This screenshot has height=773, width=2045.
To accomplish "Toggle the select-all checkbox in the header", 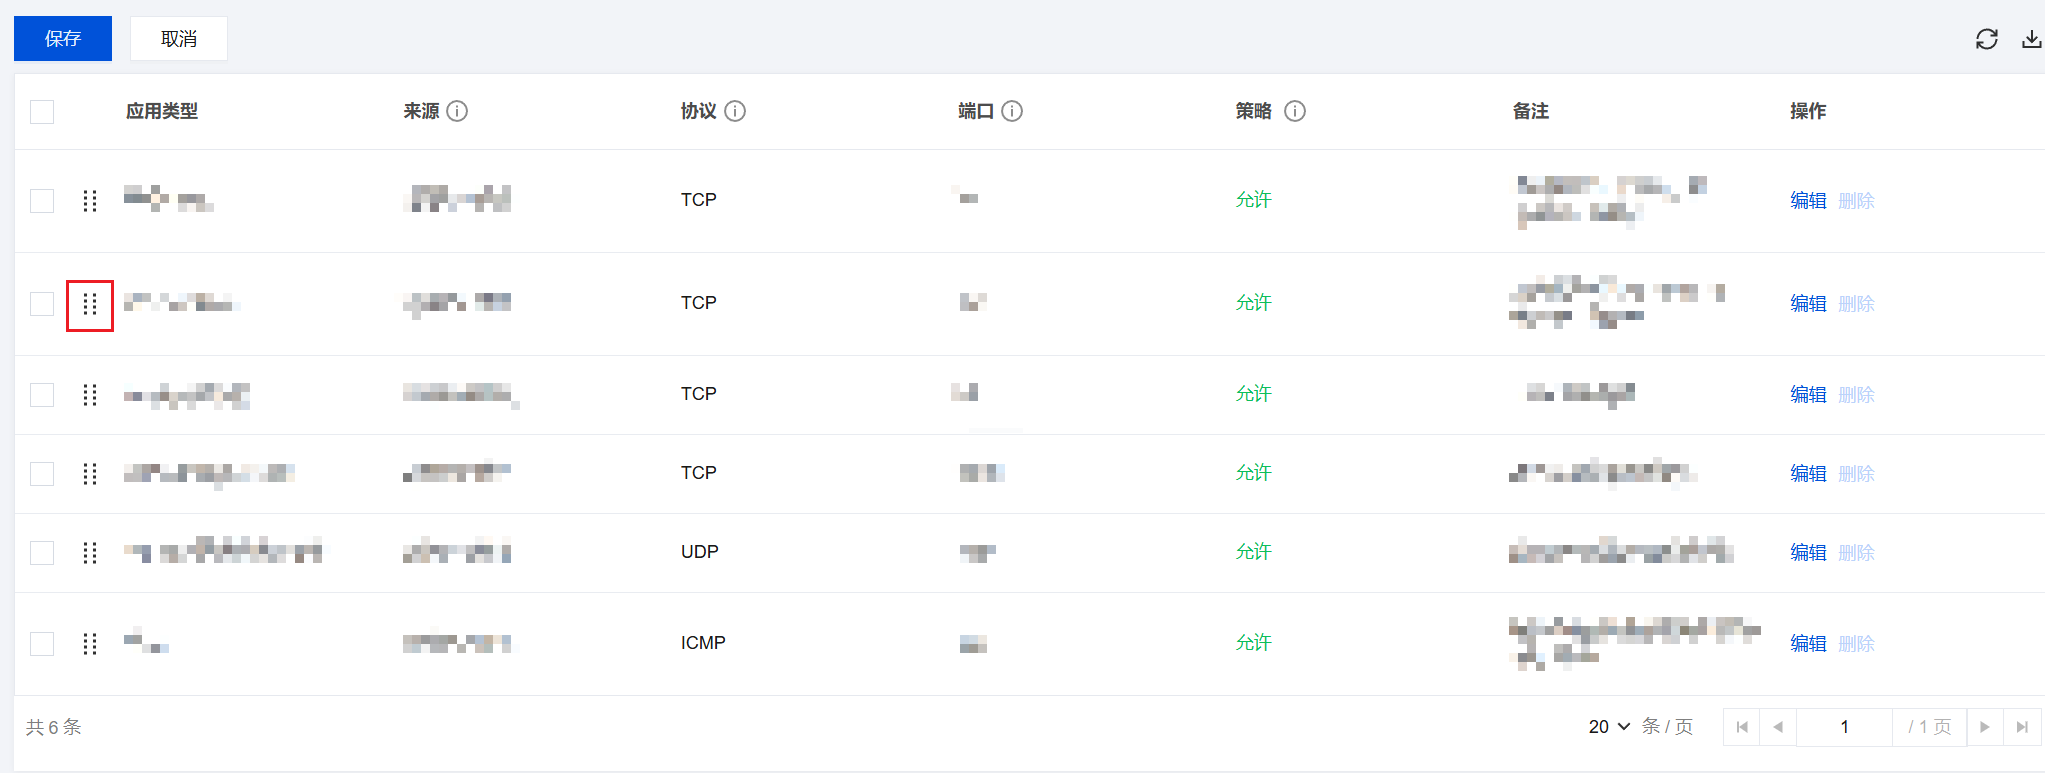I will 42,112.
